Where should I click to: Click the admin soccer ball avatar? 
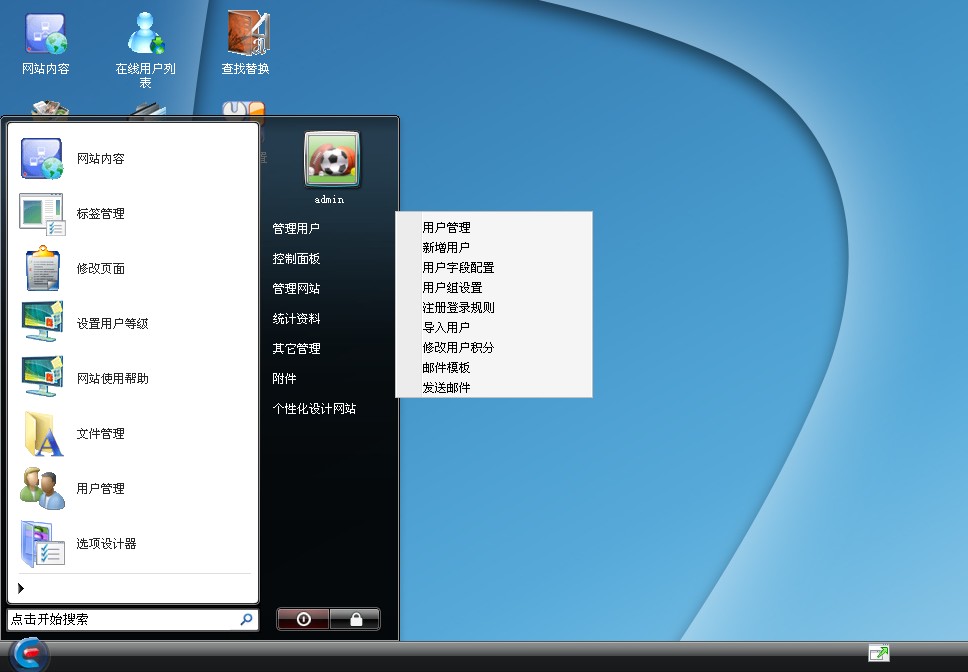[331, 159]
